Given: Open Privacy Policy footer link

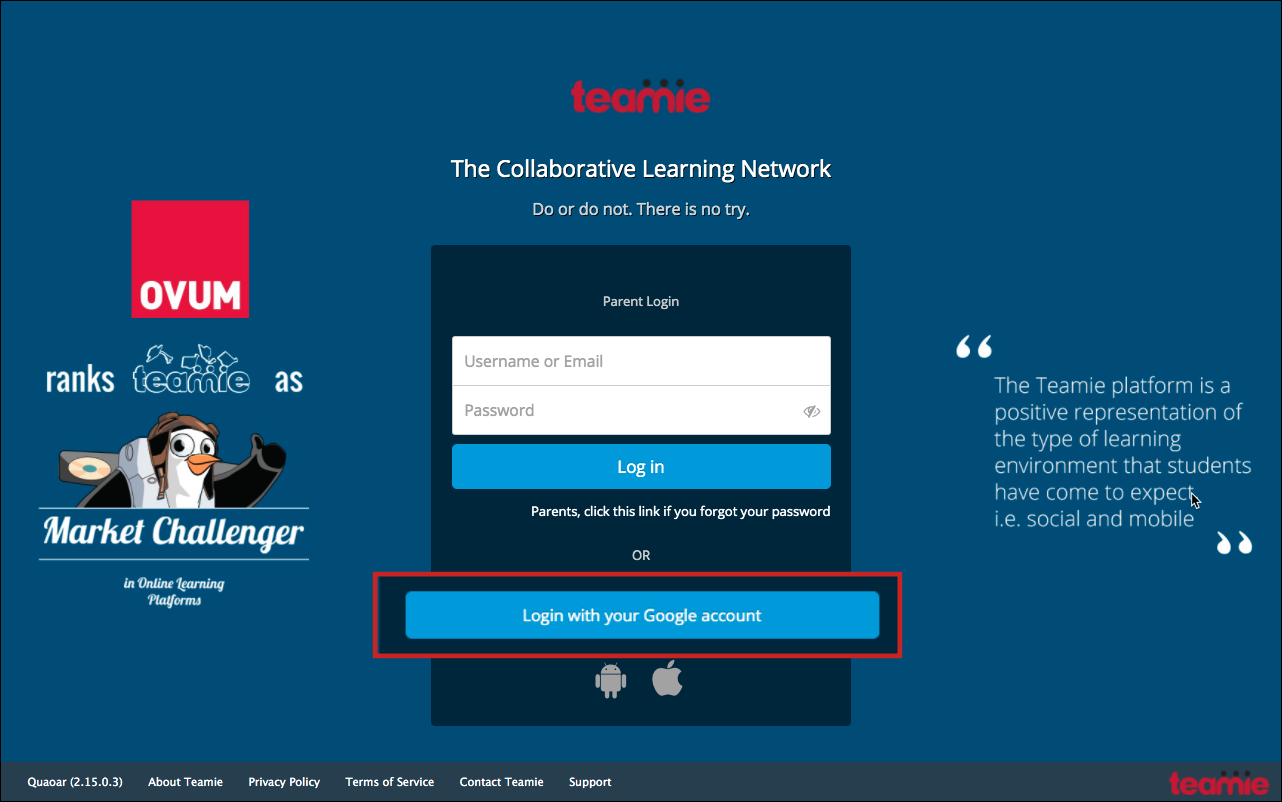Looking at the screenshot, I should pyautogui.click(x=284, y=782).
